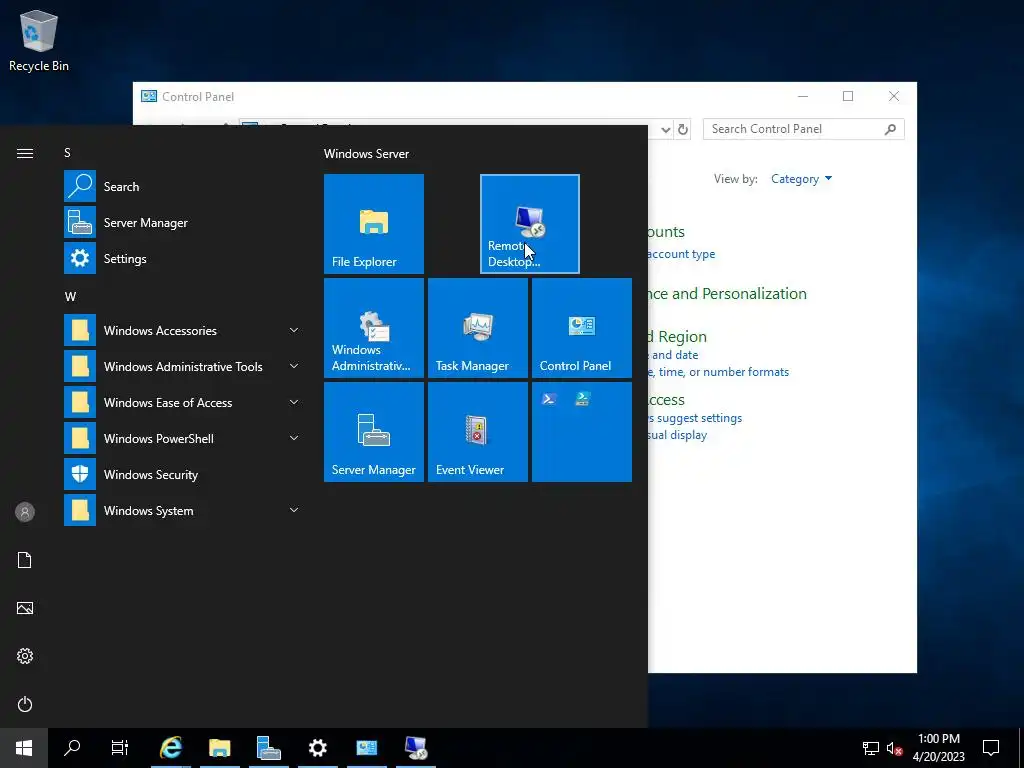Open Search from the Start app list

click(183, 187)
